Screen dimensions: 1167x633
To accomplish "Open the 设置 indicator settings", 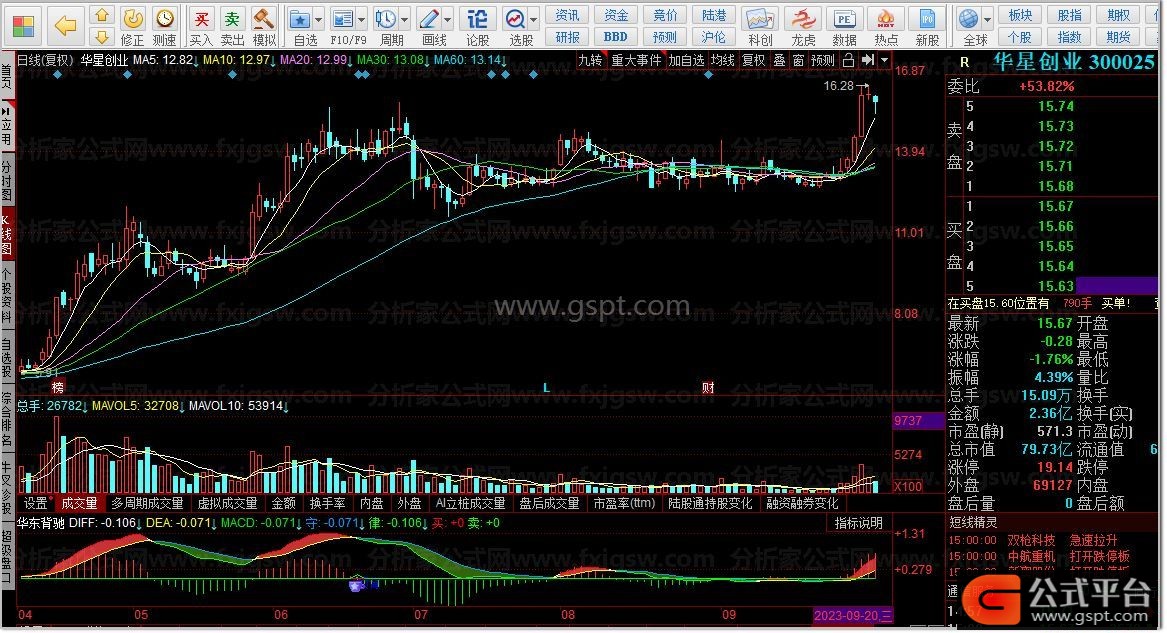I will [35, 504].
